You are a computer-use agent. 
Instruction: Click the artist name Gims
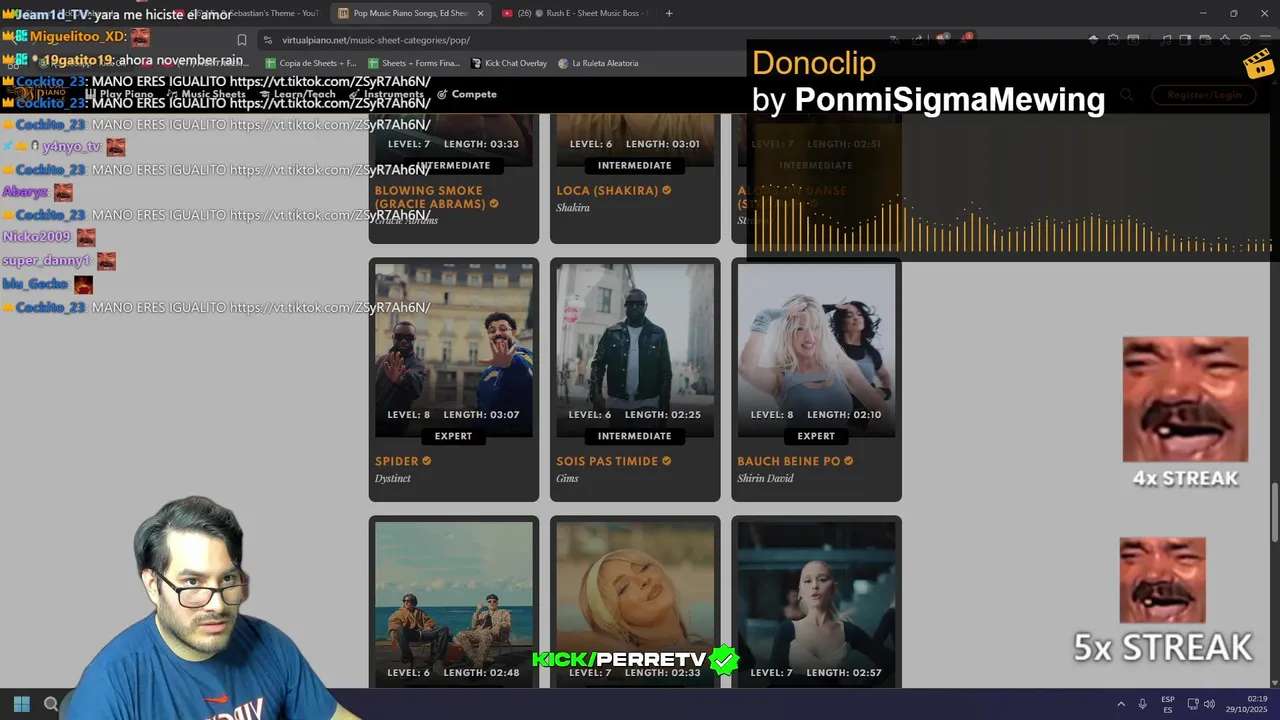[x=567, y=478]
